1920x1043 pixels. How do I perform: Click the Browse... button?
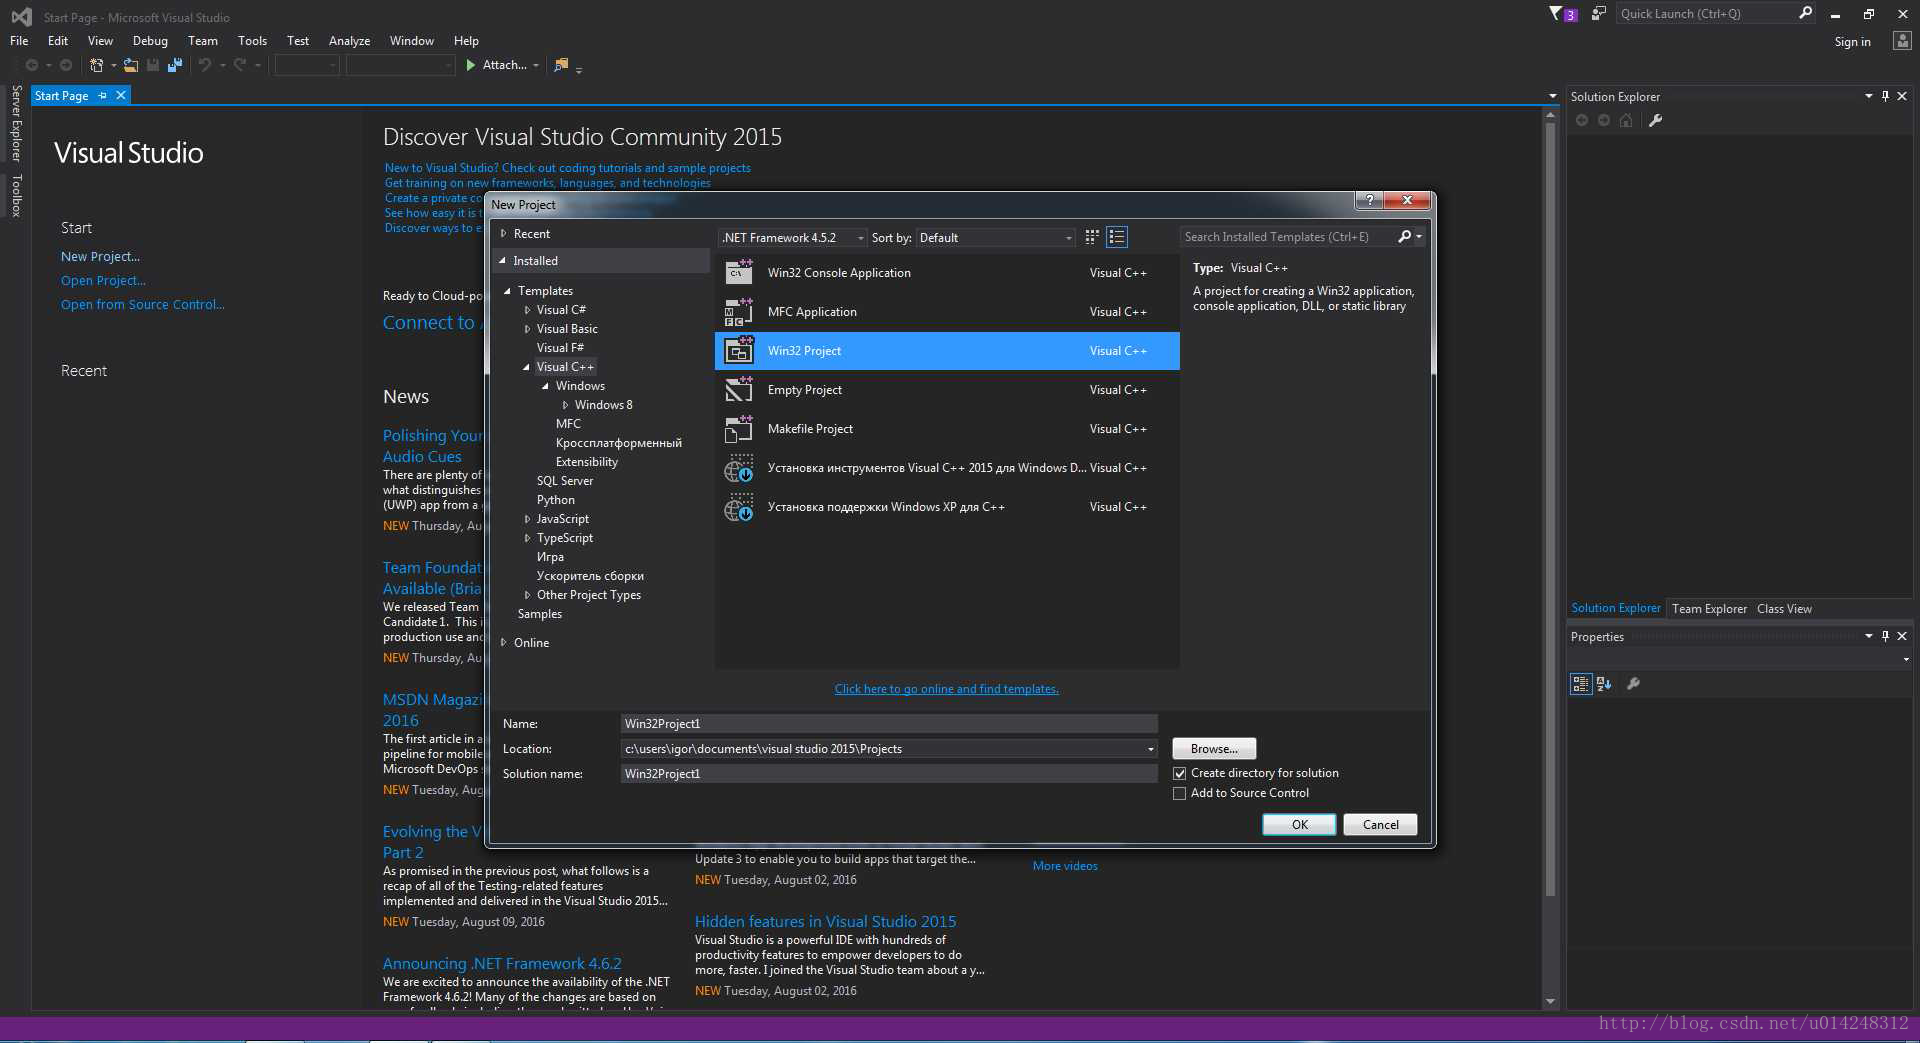[x=1214, y=749]
